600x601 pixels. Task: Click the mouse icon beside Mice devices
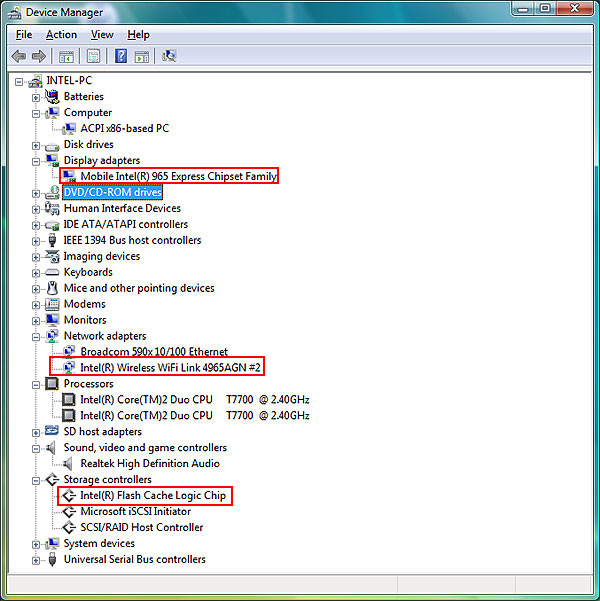tap(52, 288)
